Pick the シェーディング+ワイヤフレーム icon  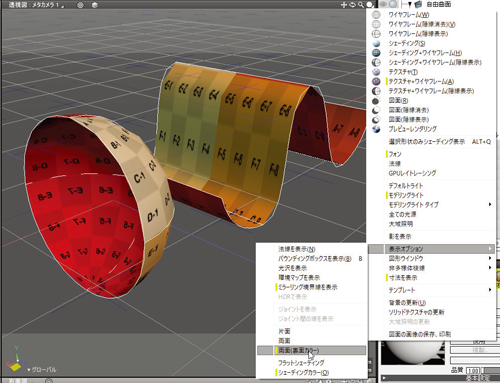click(376, 53)
